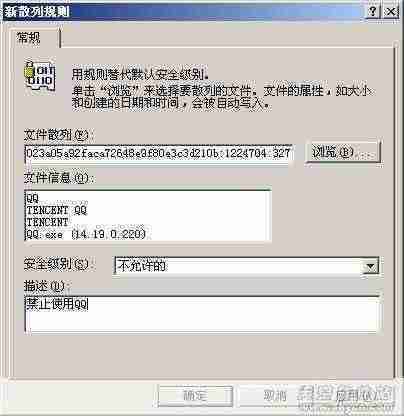
Task: Click the 文件散列(F) label
Action: click(x=56, y=135)
